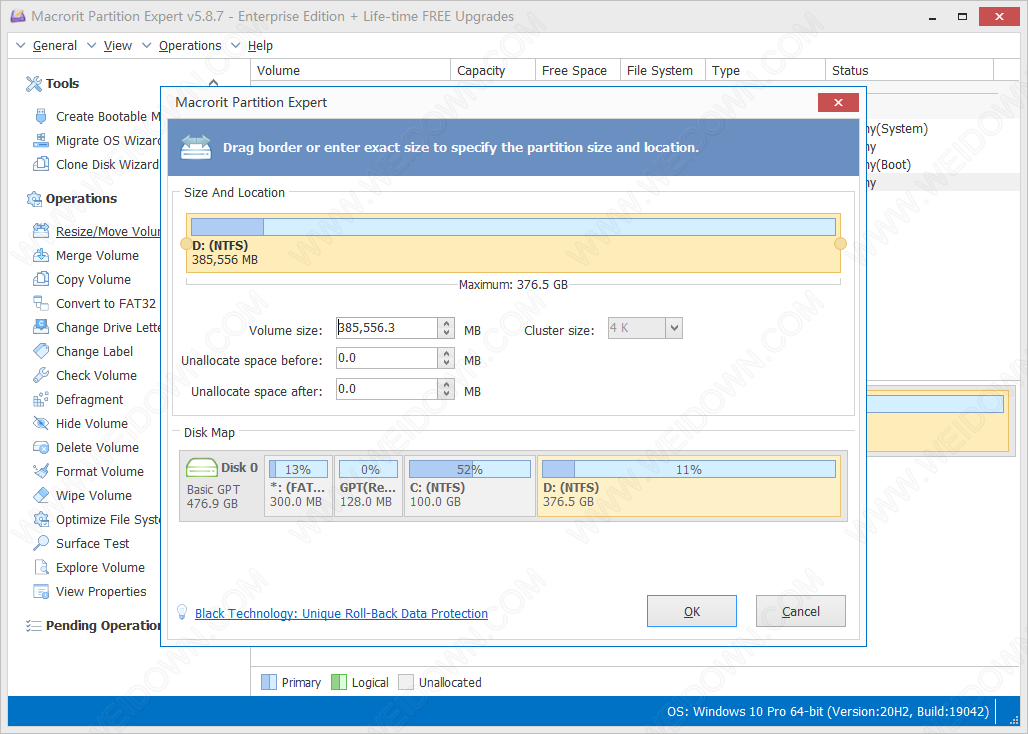Open the Operations menu
Image resolution: width=1028 pixels, height=734 pixels.
pos(189,46)
